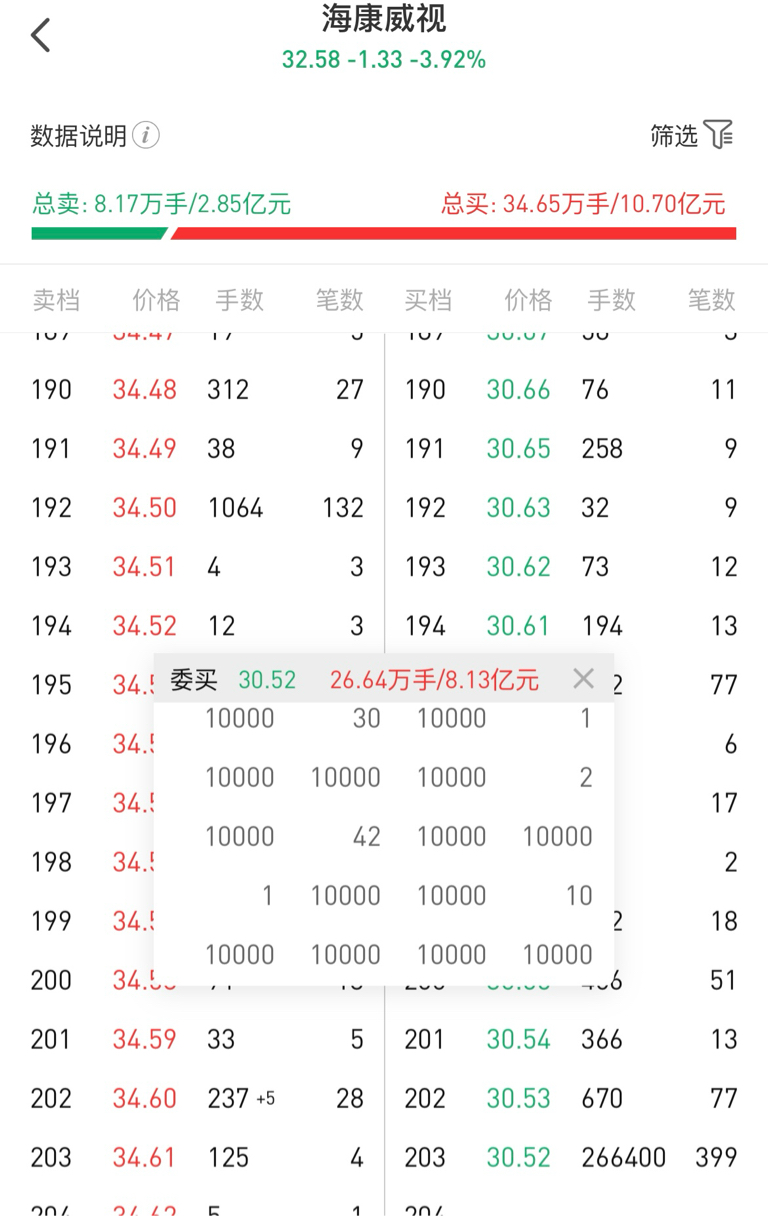Select buy price 30.66

pos(518,390)
